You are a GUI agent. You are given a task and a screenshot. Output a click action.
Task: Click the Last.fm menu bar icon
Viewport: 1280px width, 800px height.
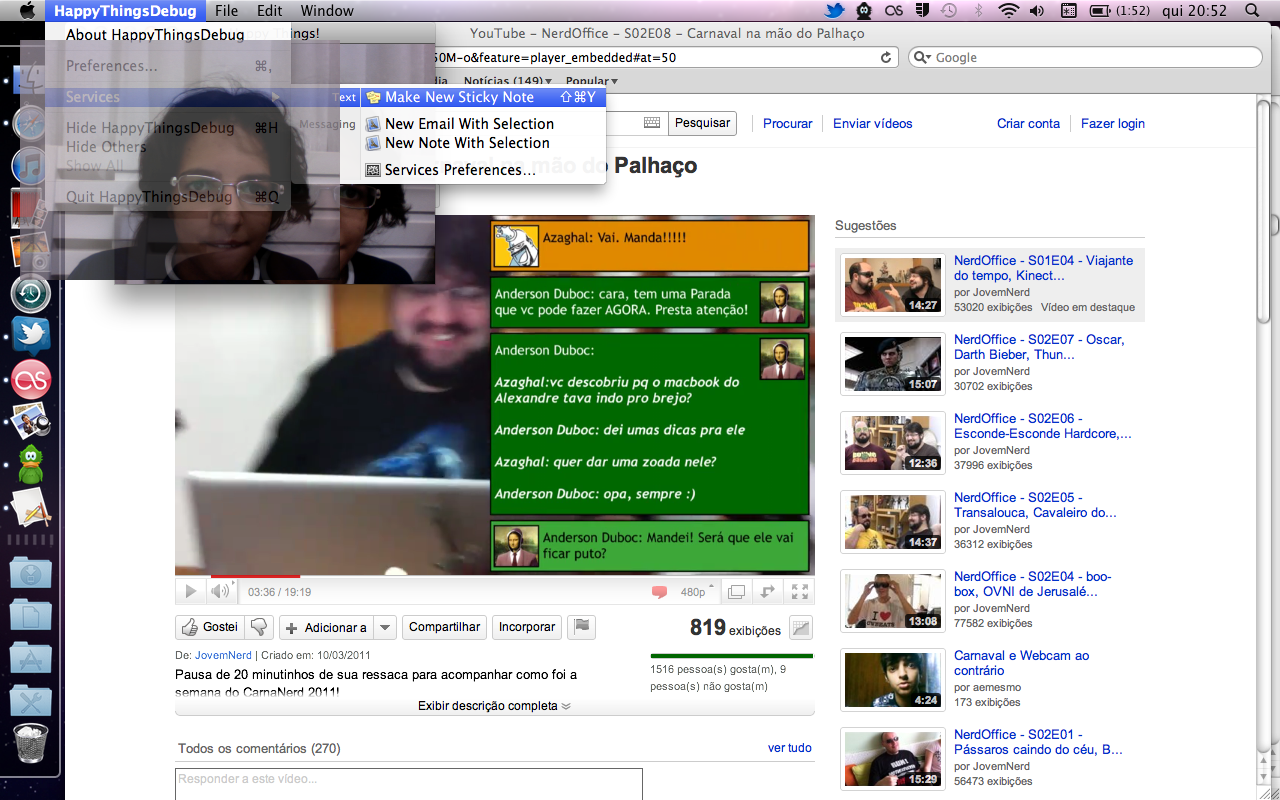[894, 11]
